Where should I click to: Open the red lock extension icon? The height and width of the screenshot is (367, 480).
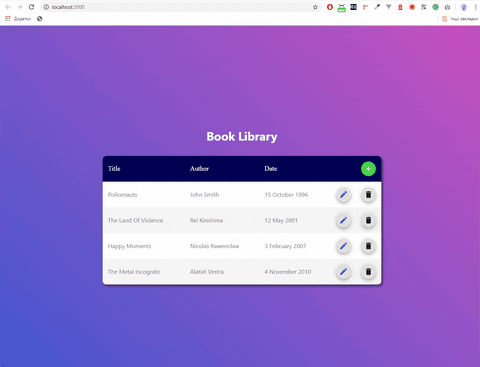pos(400,7)
